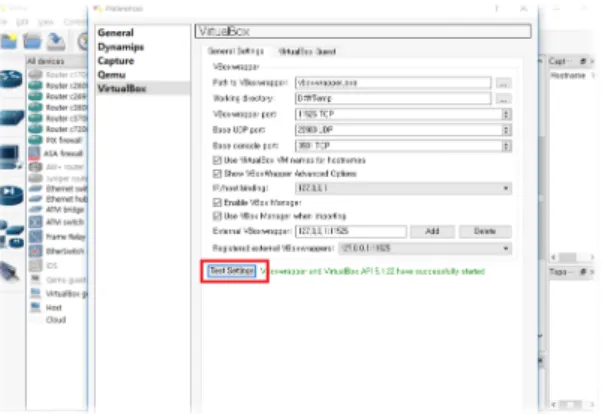This screenshot has width=602, height=414.
Task: Click the ASA firewall device icon
Action: (x=34, y=153)
